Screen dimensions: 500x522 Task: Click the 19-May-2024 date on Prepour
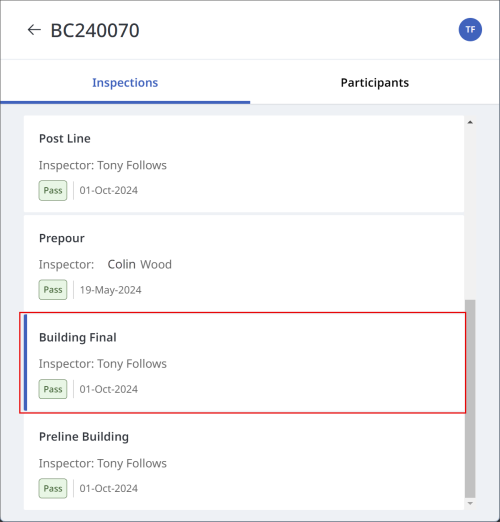coord(110,290)
